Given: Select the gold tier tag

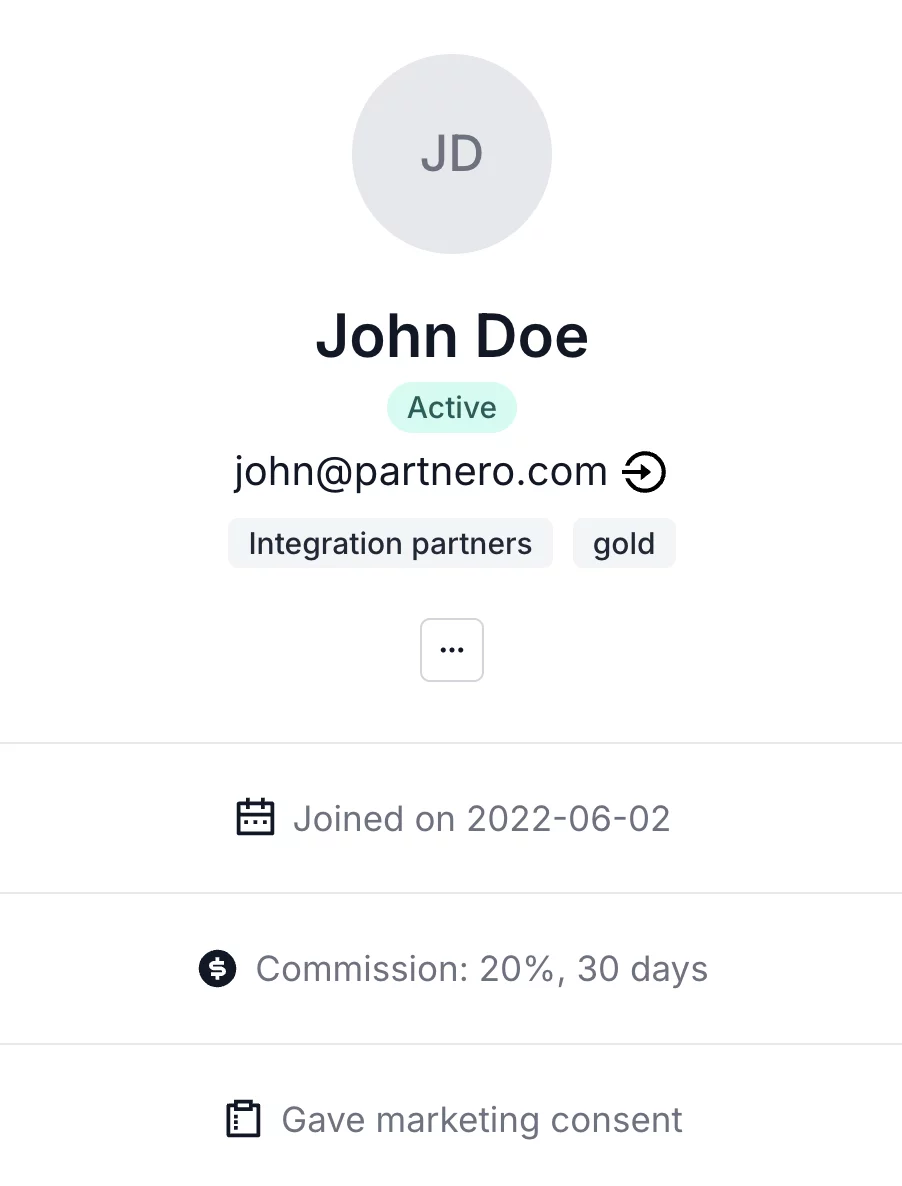Looking at the screenshot, I should pyautogui.click(x=624, y=544).
